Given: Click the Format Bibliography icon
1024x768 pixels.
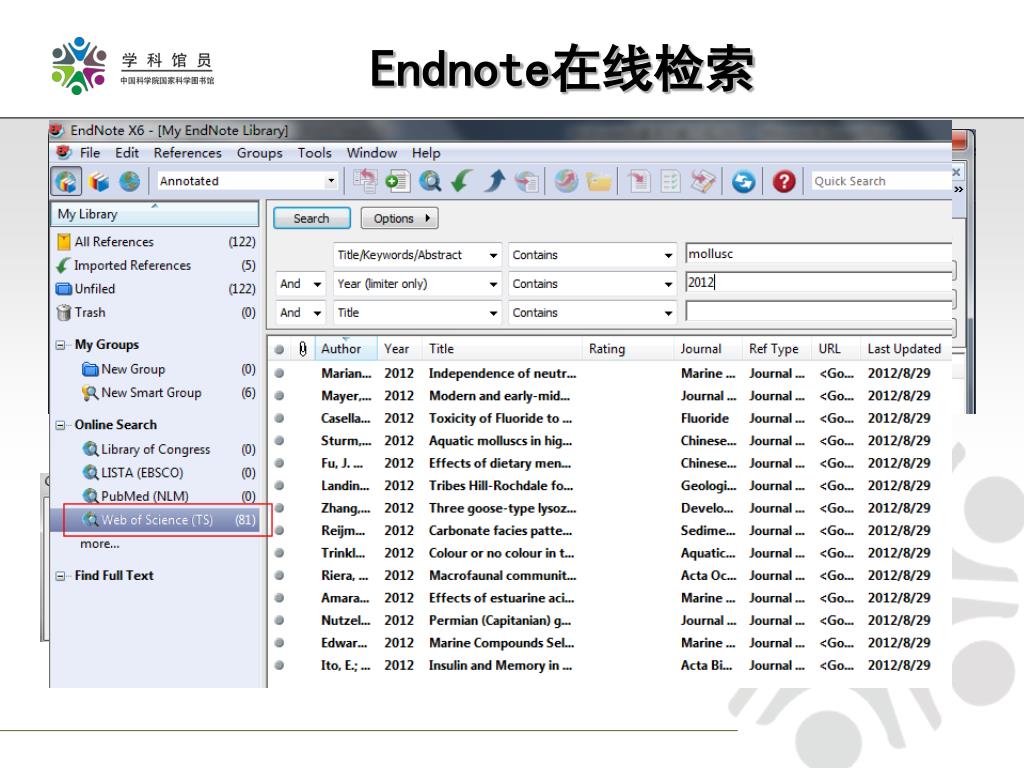Looking at the screenshot, I should point(671,181).
